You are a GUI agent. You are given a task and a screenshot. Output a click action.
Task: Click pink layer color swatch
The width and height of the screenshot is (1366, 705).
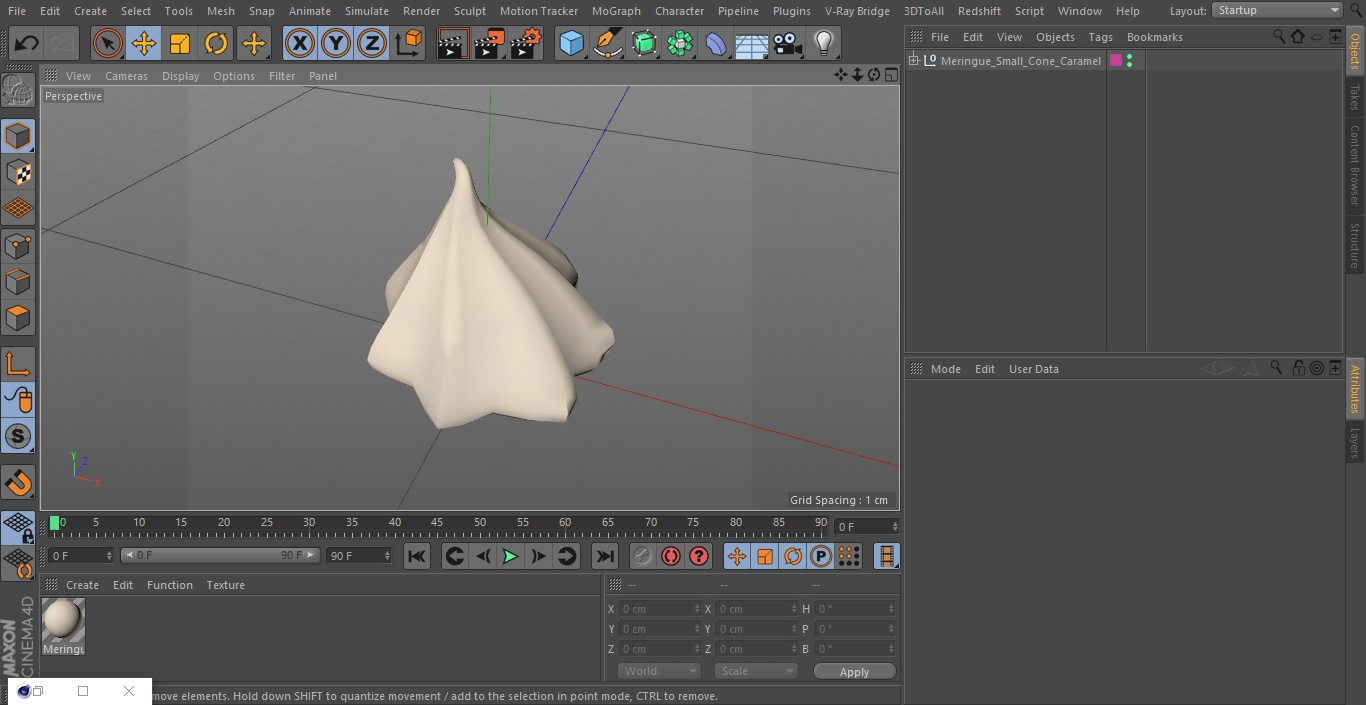[1116, 61]
